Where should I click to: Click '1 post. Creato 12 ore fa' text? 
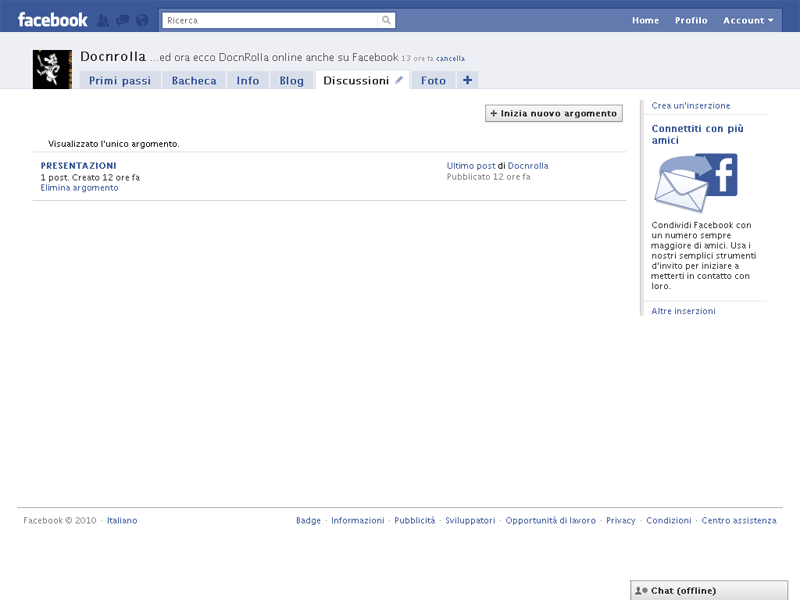coord(90,178)
